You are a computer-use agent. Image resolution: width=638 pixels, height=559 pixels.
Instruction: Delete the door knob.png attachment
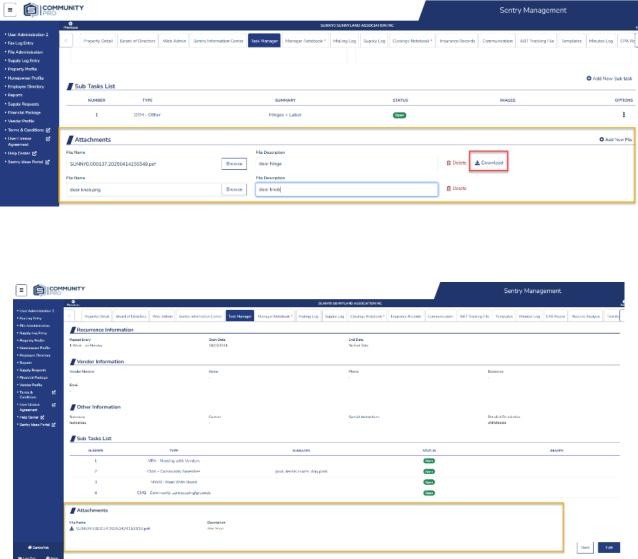pyautogui.click(x=455, y=188)
